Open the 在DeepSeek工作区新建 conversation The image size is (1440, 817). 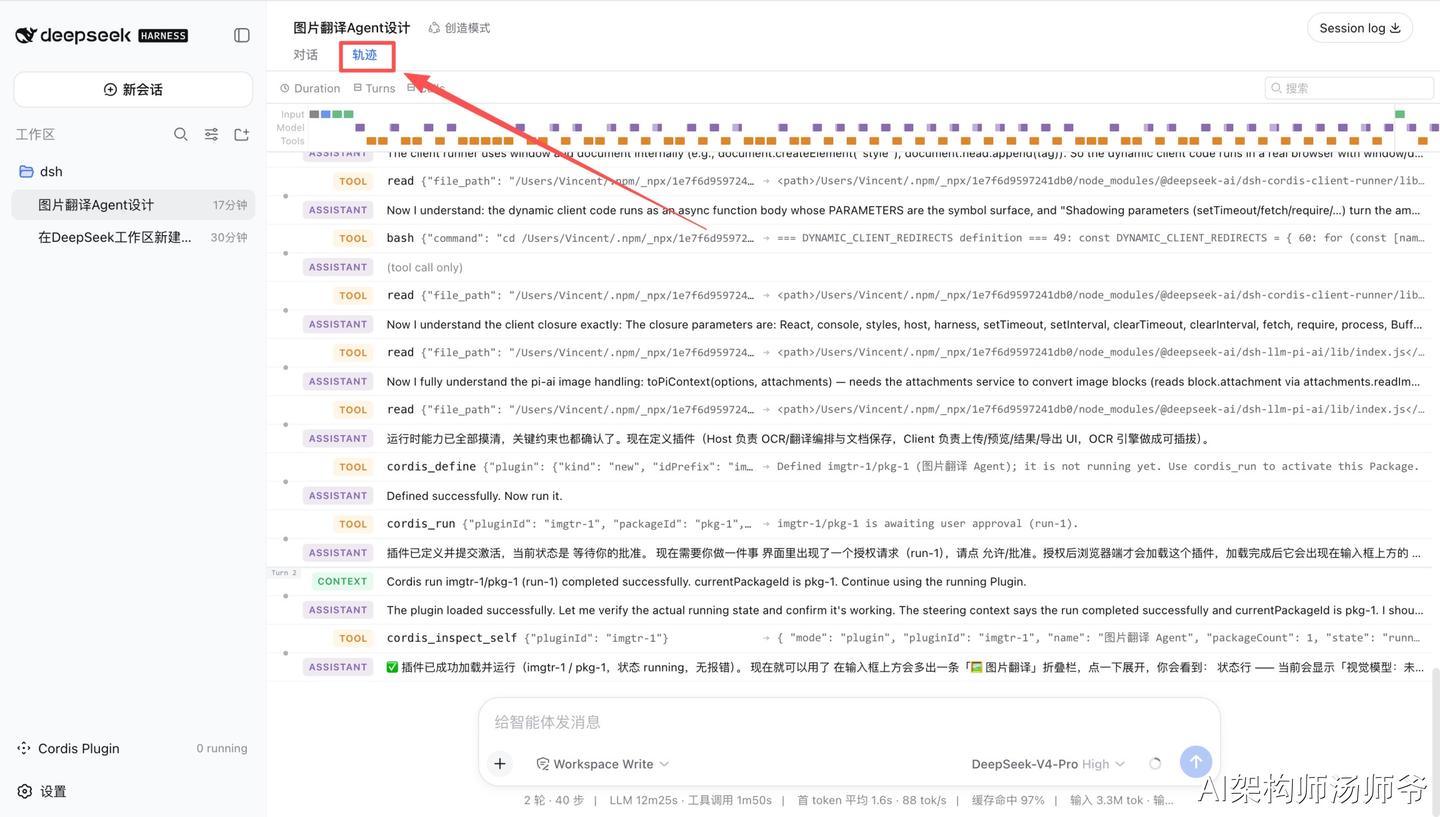[133, 237]
